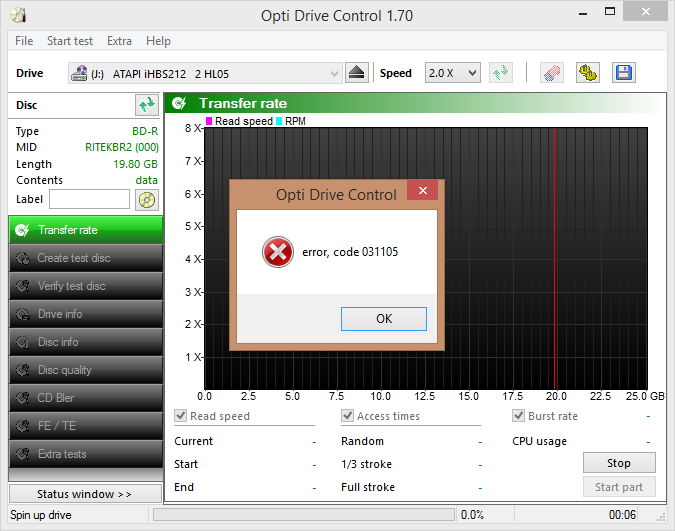This screenshot has width=675, height=531.
Task: Click the 1/3 stroke label
Action: [x=366, y=464]
